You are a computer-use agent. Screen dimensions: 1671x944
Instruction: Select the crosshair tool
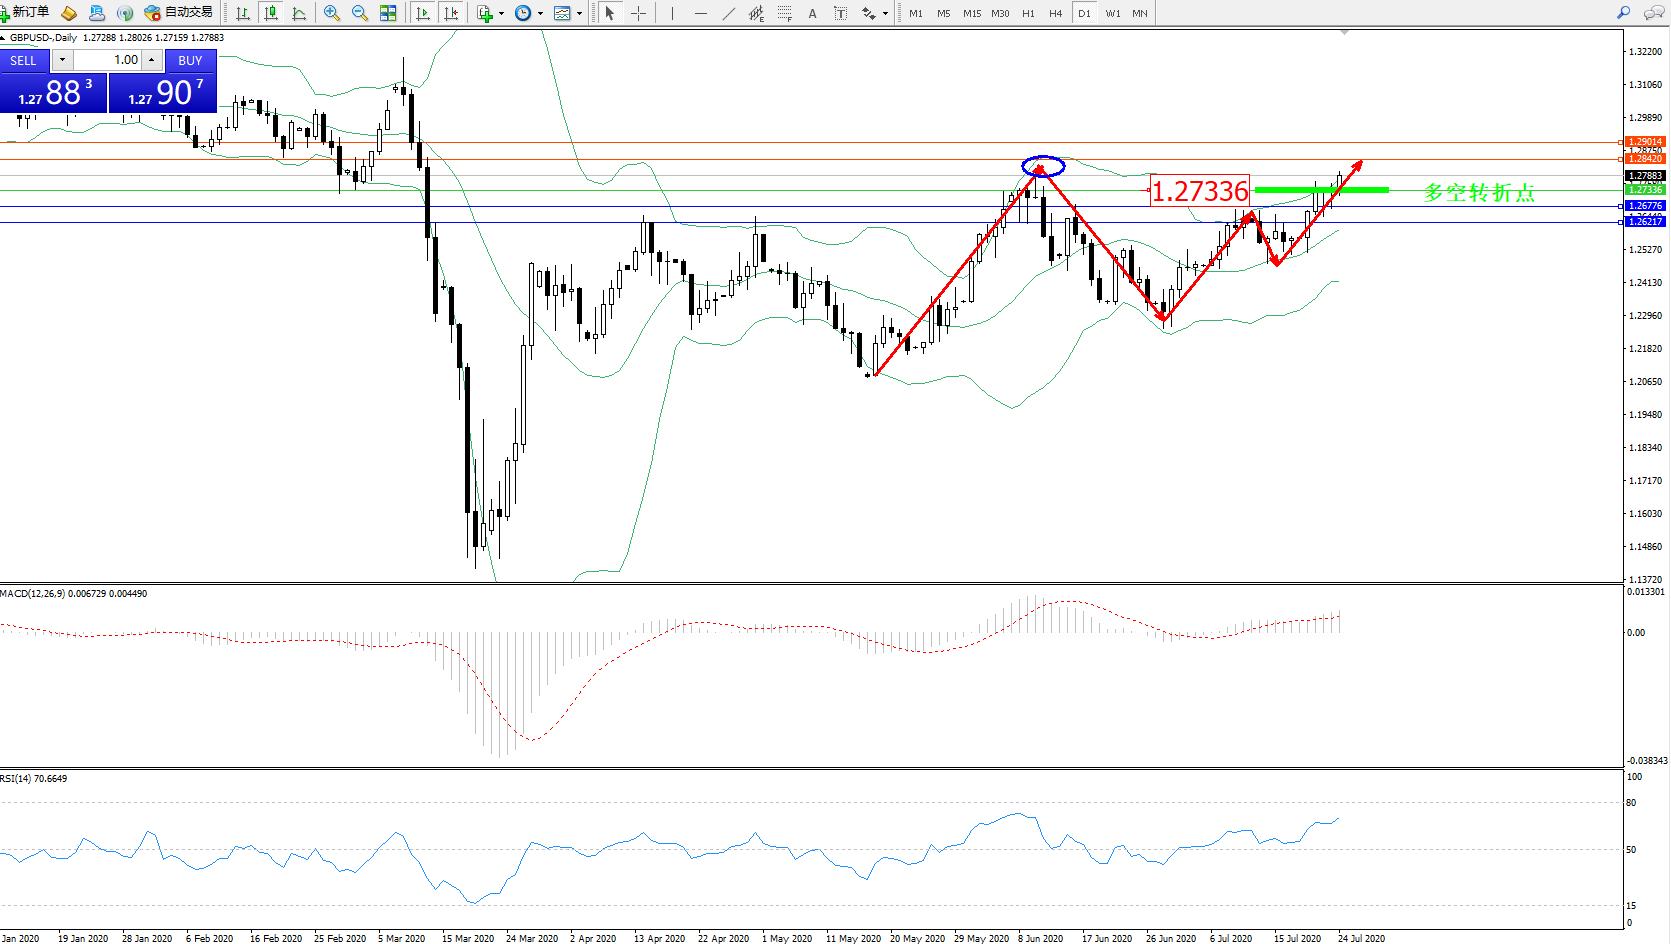(638, 13)
